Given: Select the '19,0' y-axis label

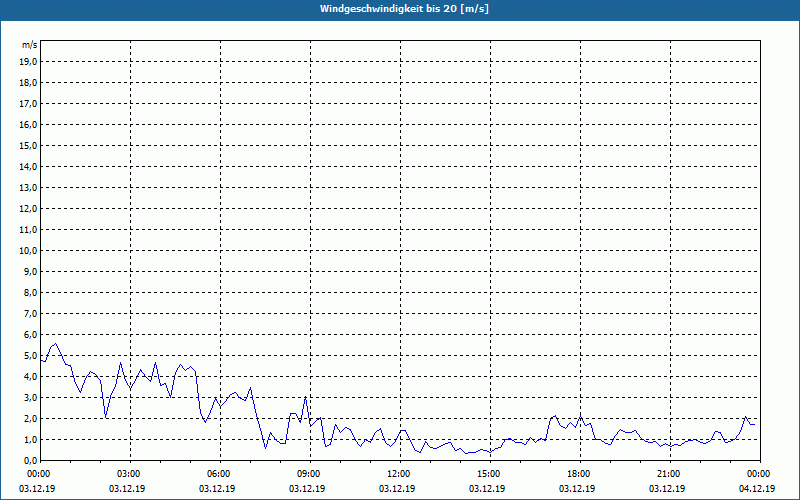Looking at the screenshot, I should [x=29, y=62].
